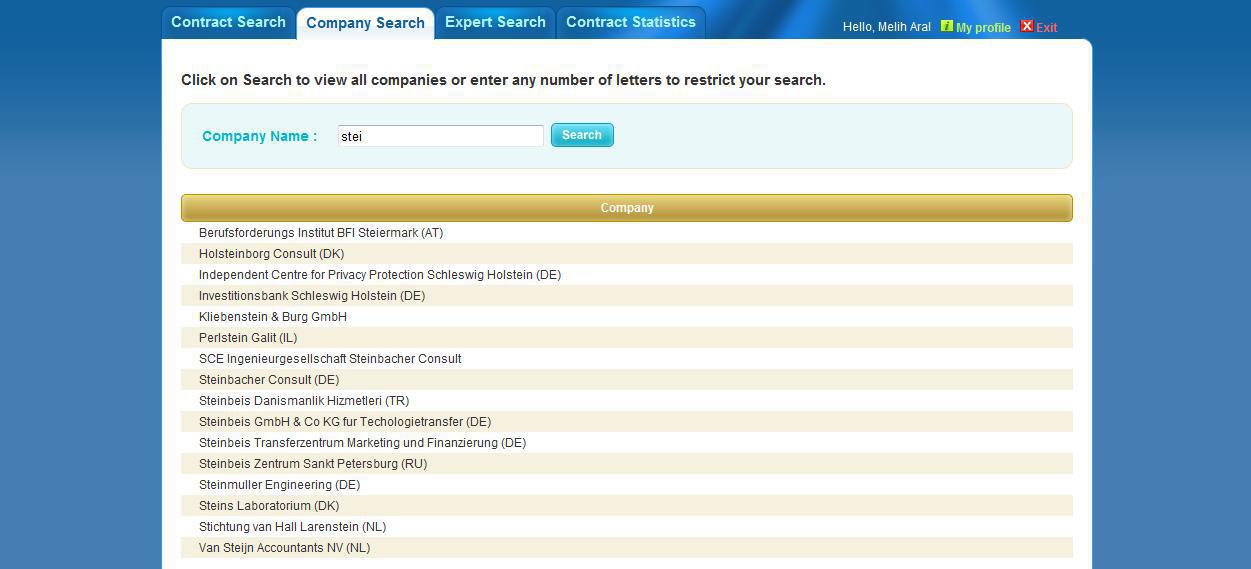The width and height of the screenshot is (1251, 569).
Task: Click the Company column header
Action: click(x=627, y=208)
